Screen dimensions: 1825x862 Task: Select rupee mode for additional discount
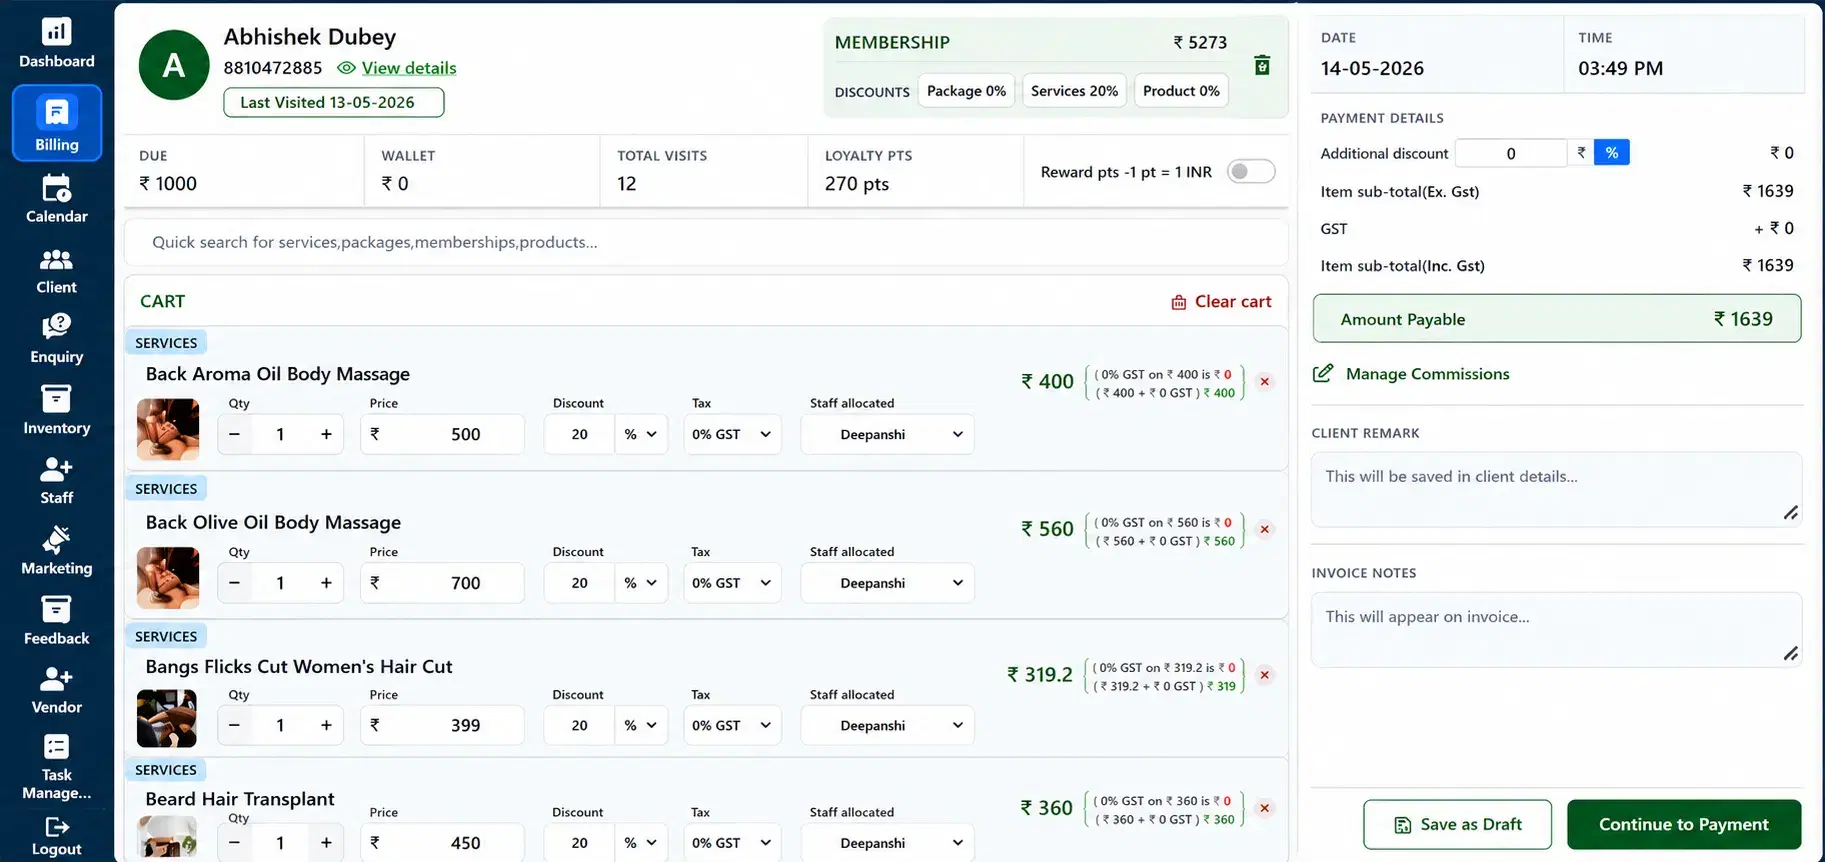coord(1581,153)
